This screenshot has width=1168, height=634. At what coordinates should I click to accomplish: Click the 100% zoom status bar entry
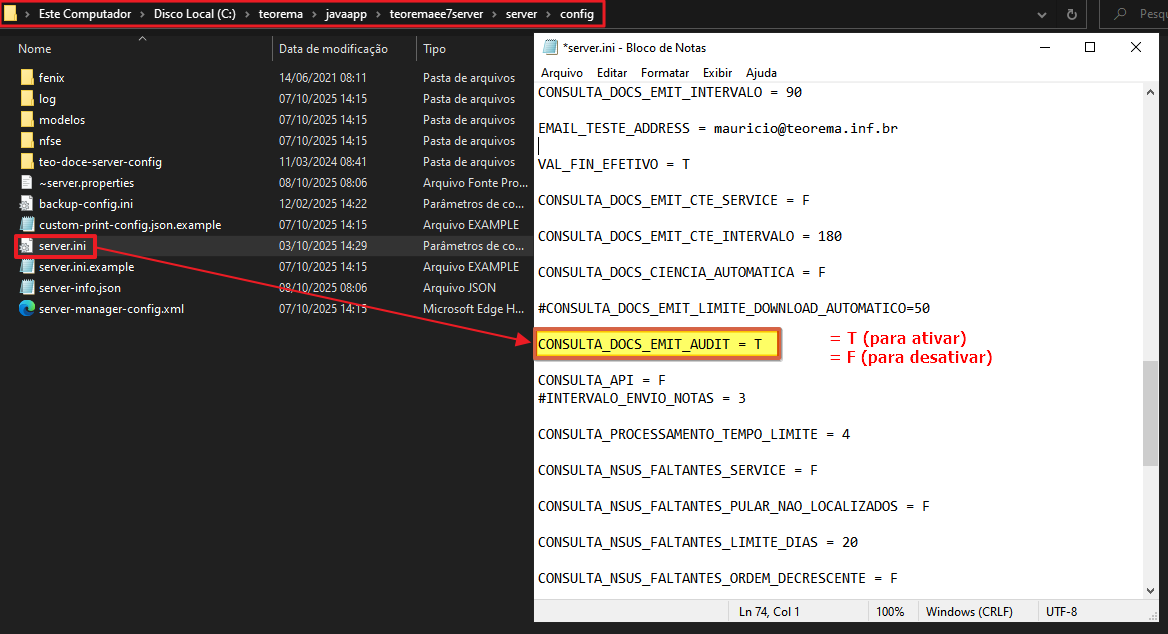(890, 612)
